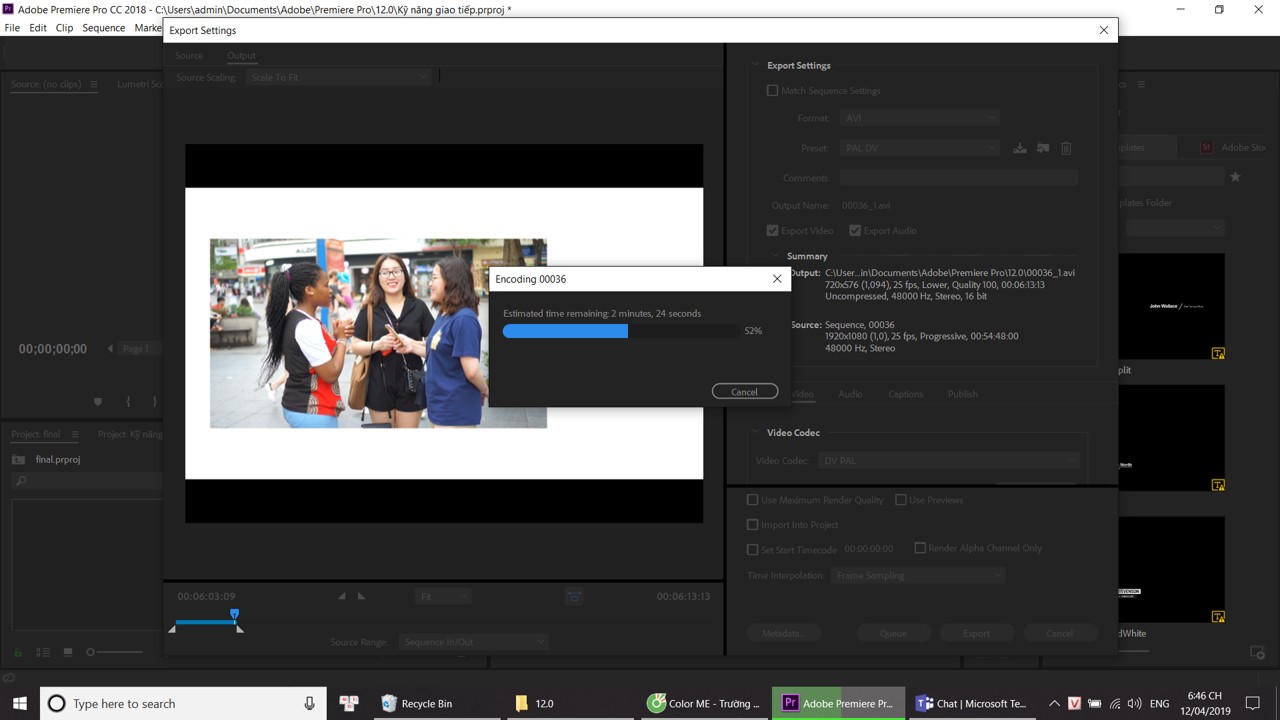
Task: Enable Use Maximum Render Quality
Action: coord(753,500)
